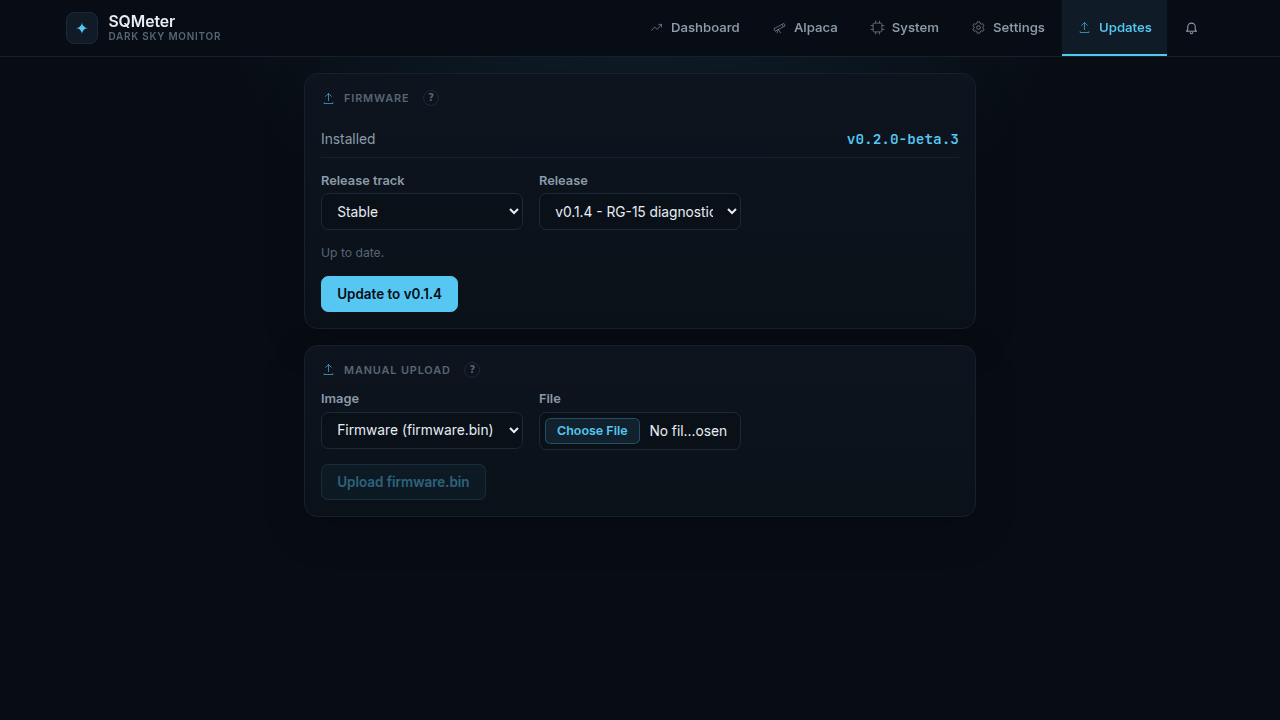Image resolution: width=1280 pixels, height=720 pixels.
Task: Click the help icon next to Firmware
Action: [x=431, y=98]
